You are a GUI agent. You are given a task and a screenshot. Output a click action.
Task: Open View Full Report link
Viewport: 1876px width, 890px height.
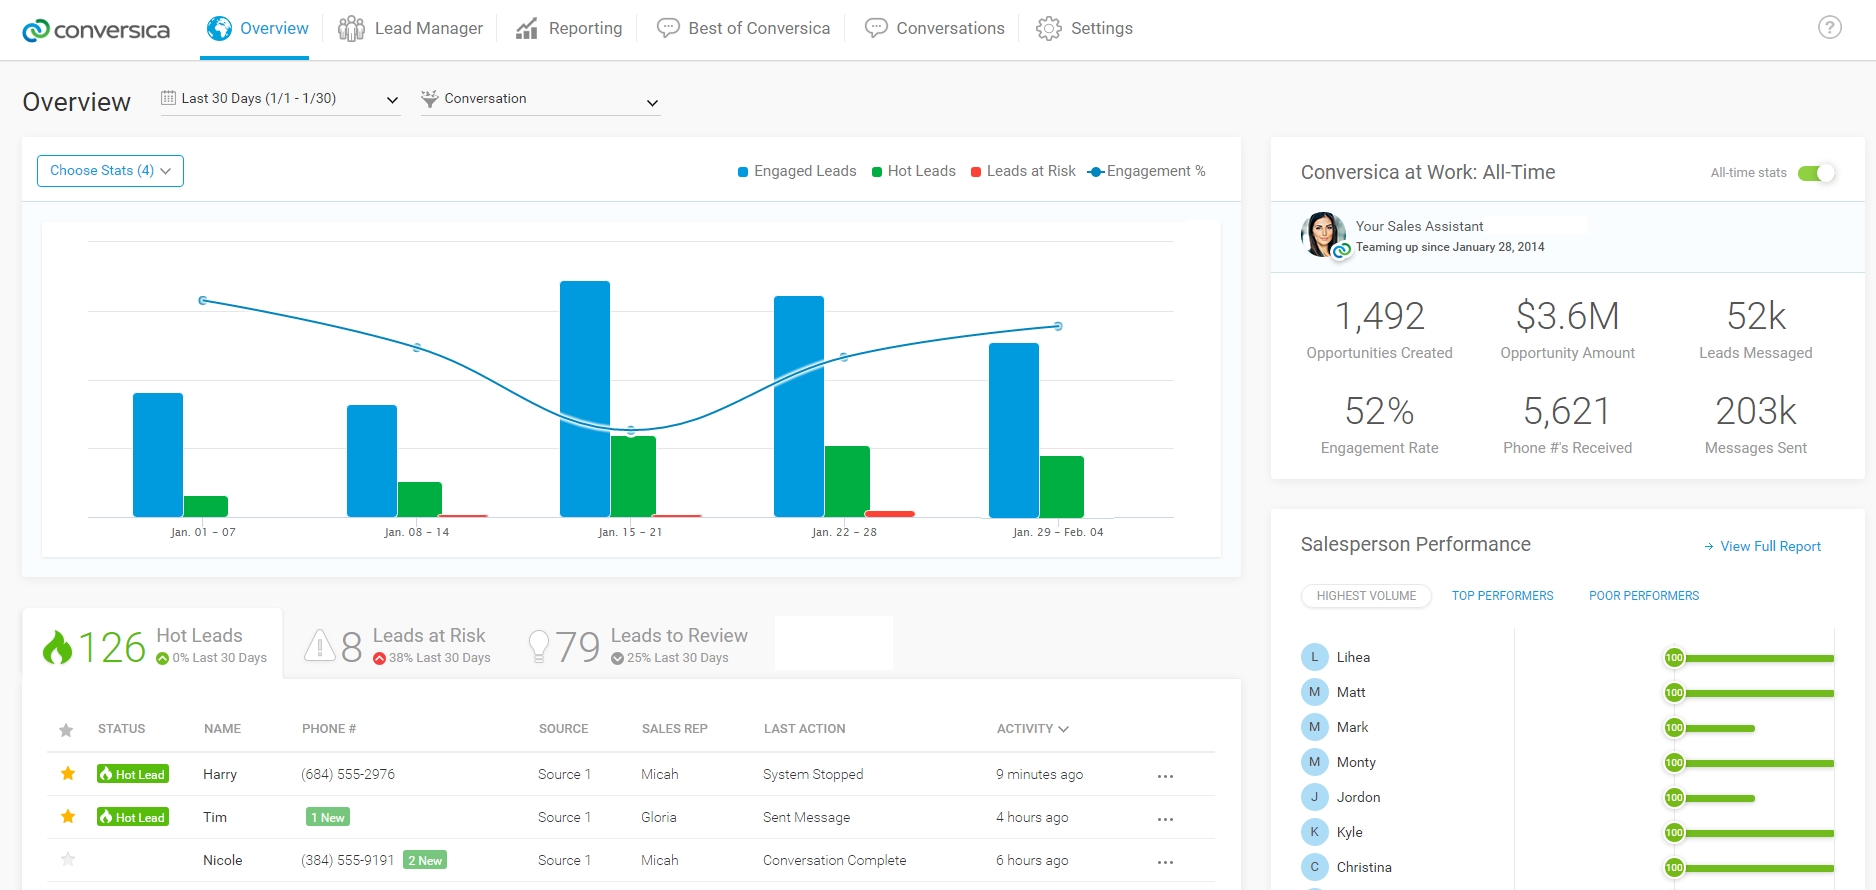click(1762, 546)
